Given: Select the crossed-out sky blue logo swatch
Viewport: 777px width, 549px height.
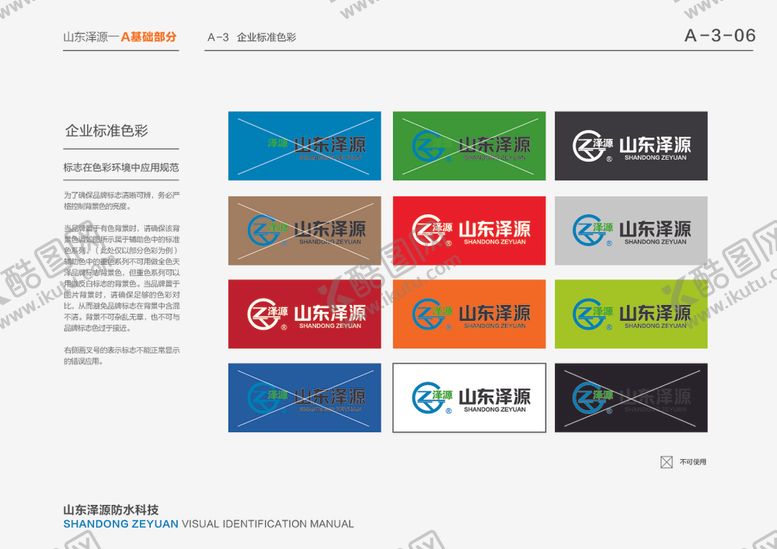Looking at the screenshot, I should [x=304, y=146].
